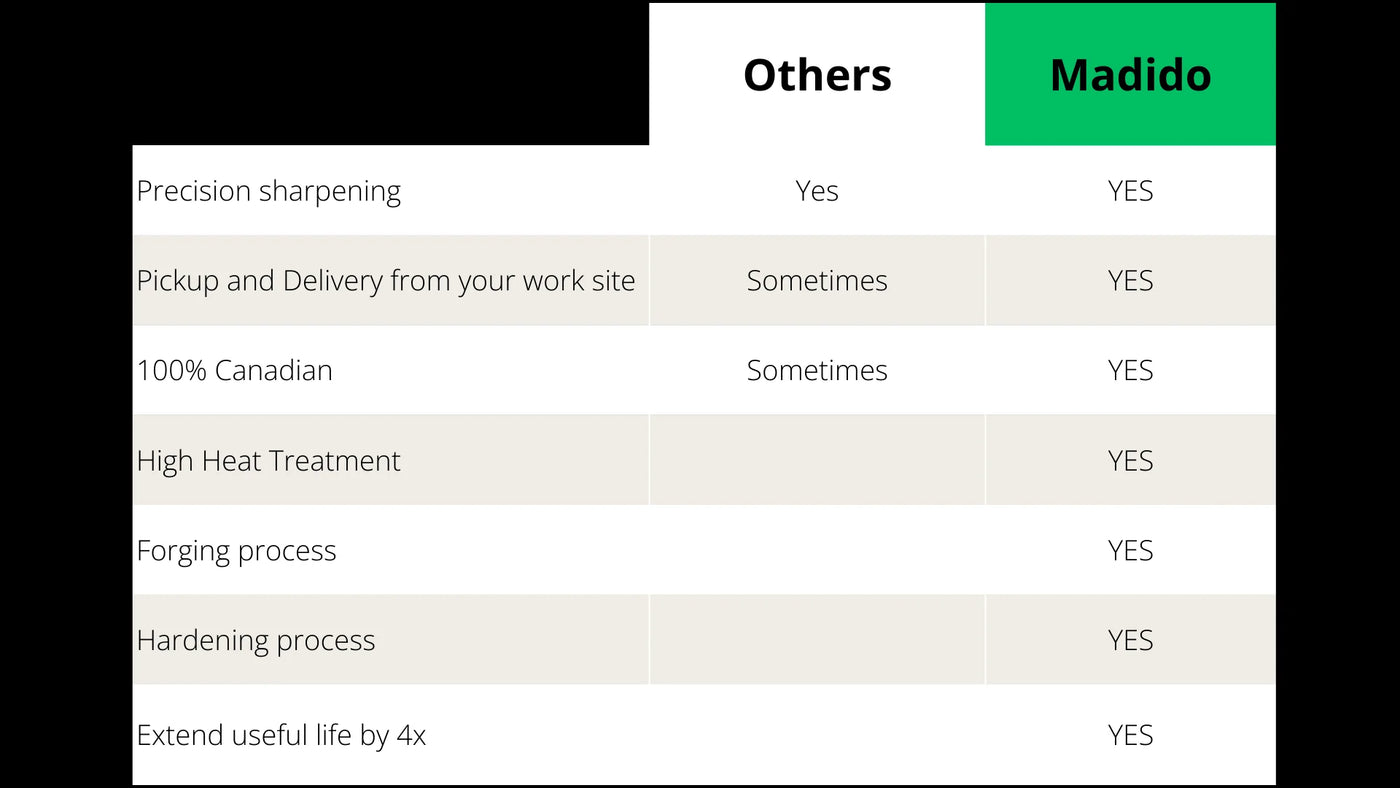Select the "Precision sharpening" row label
Viewport: 1400px width, 788px height.
[x=269, y=191]
